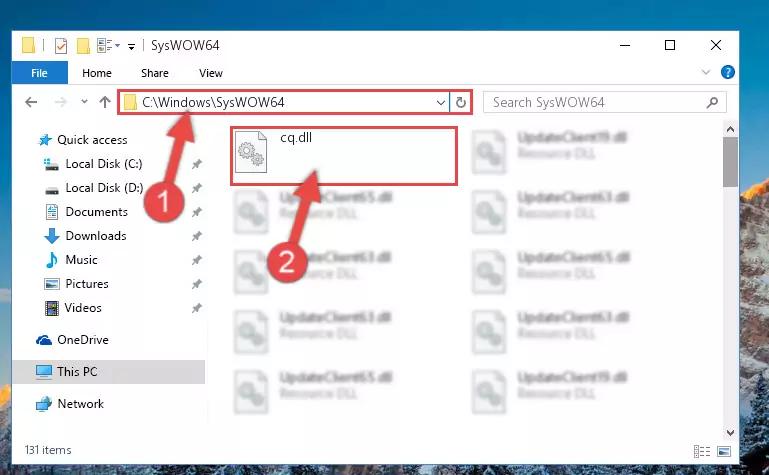Open the File menu tab
Viewport: 769px width, 475px height.
(x=39, y=73)
